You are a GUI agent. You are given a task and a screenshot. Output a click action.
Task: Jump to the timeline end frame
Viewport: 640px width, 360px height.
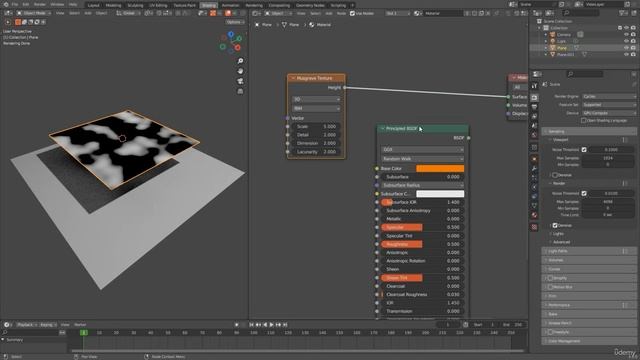[285, 325]
